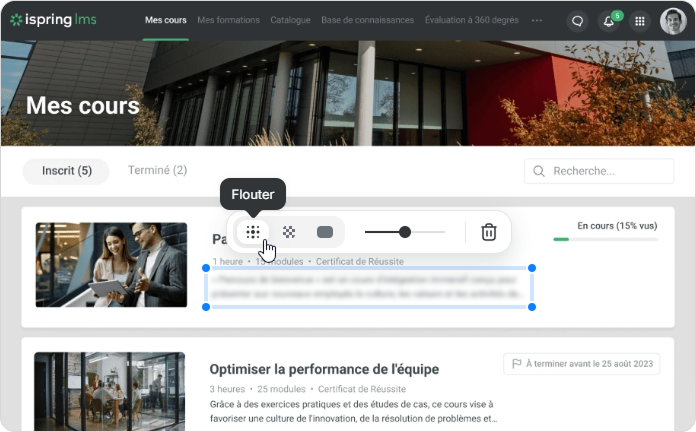Image resolution: width=696 pixels, height=432 pixels.
Task: Switch to the Terminé (2) tab
Action: tap(157, 171)
